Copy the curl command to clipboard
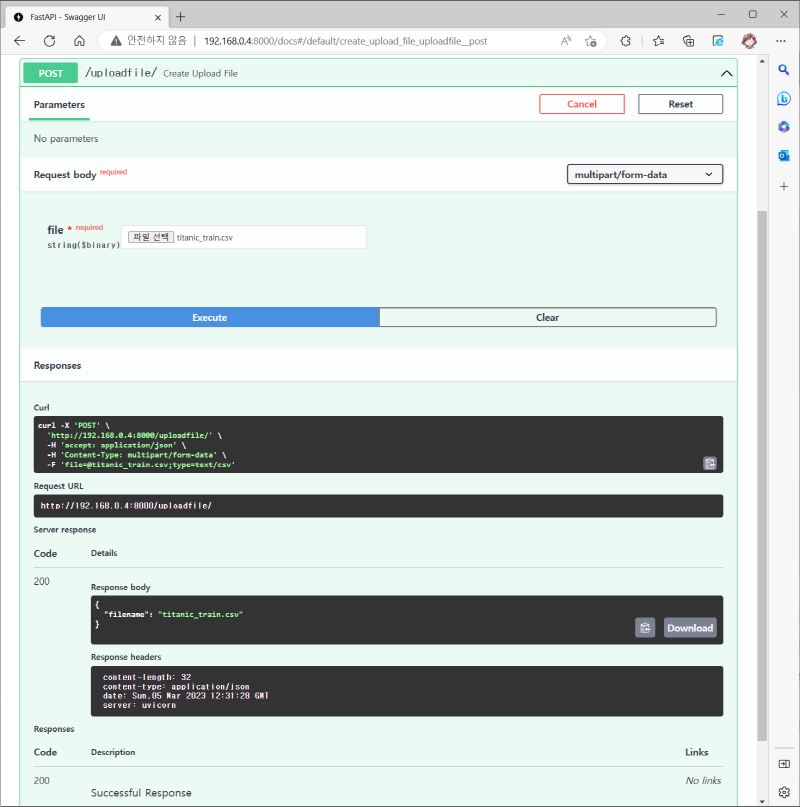Screen dimensions: 800x807 (x=710, y=463)
